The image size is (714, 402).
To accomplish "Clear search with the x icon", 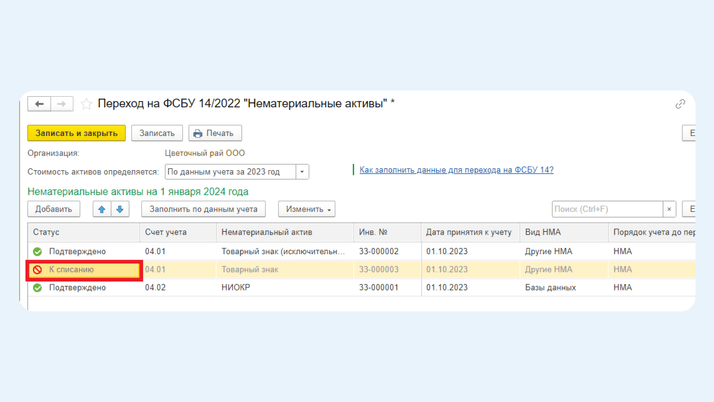I will 669,209.
